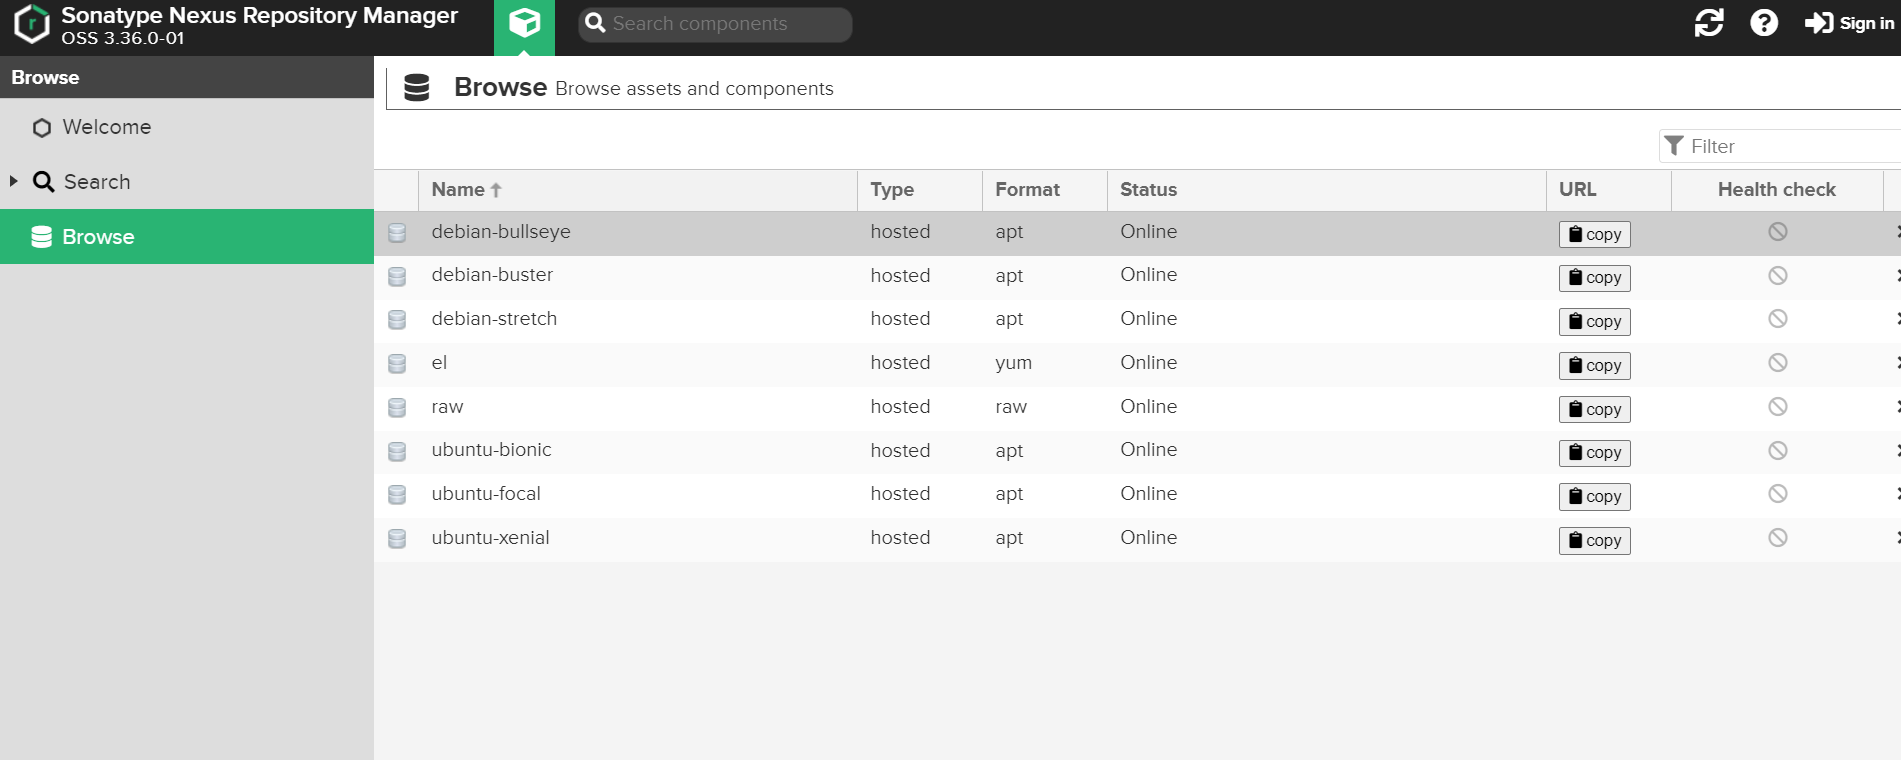This screenshot has width=1901, height=760.
Task: Open the help question mark icon
Action: click(1764, 23)
